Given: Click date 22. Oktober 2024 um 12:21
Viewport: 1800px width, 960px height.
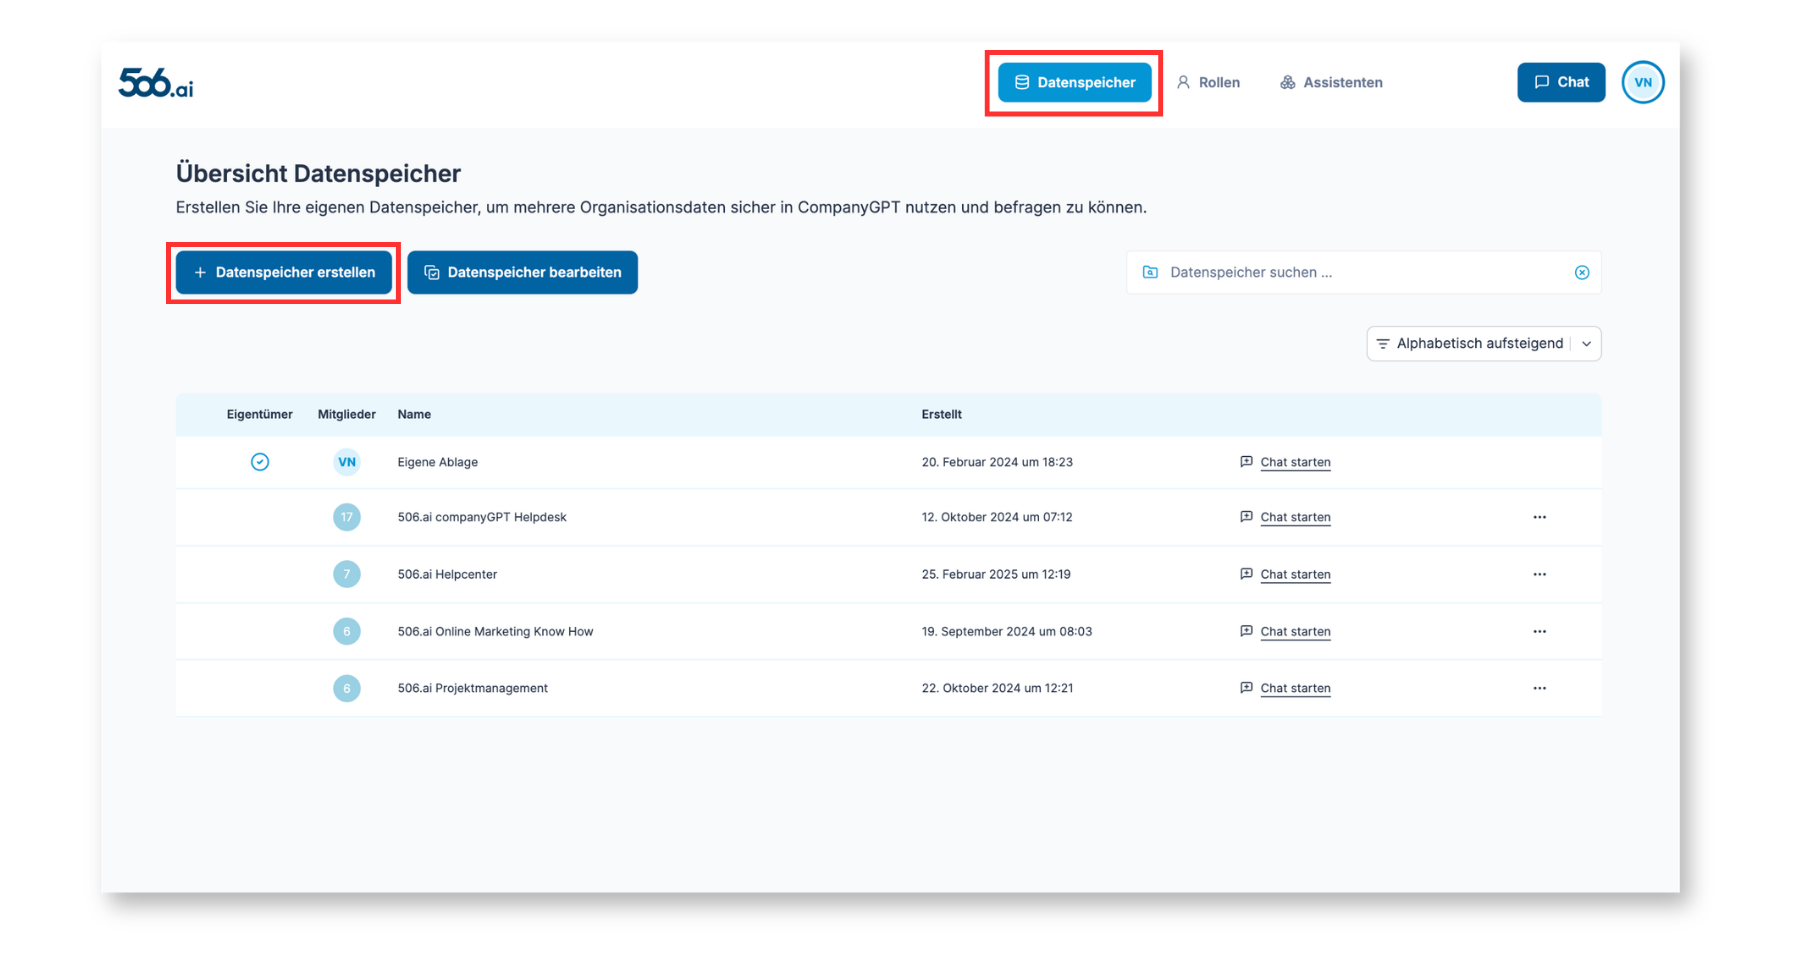Looking at the screenshot, I should point(997,688).
